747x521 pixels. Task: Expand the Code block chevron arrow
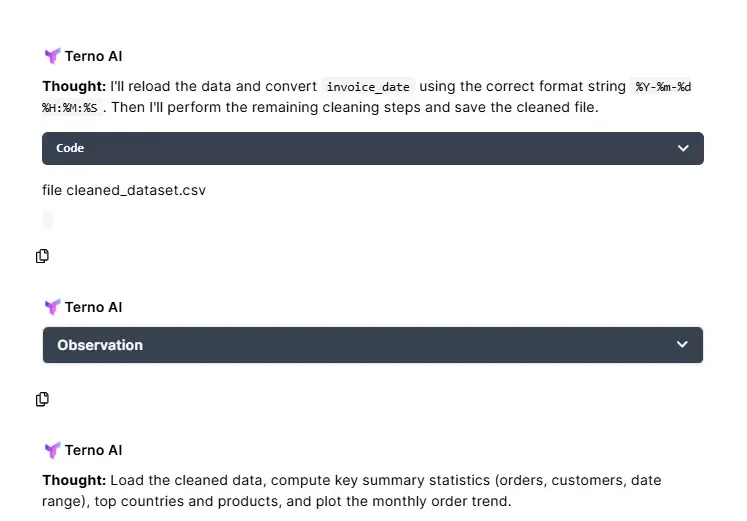pos(683,148)
